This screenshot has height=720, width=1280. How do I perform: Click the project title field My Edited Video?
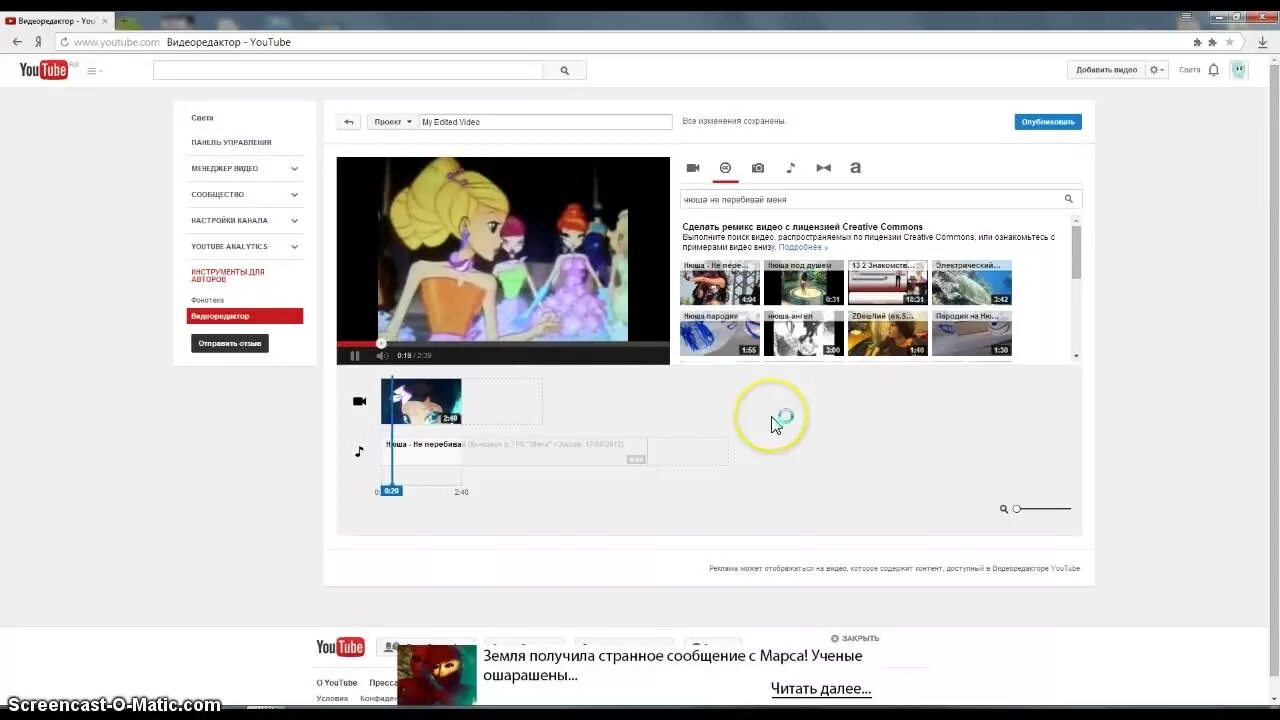(545, 122)
